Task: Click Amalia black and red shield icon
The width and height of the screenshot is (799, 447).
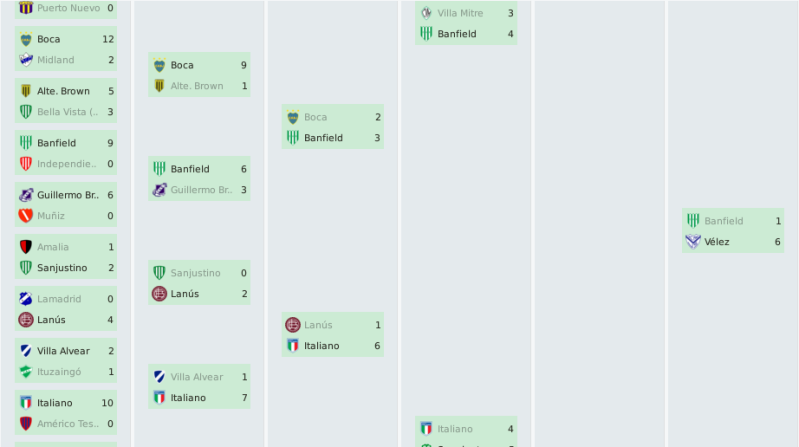Action: (x=26, y=247)
